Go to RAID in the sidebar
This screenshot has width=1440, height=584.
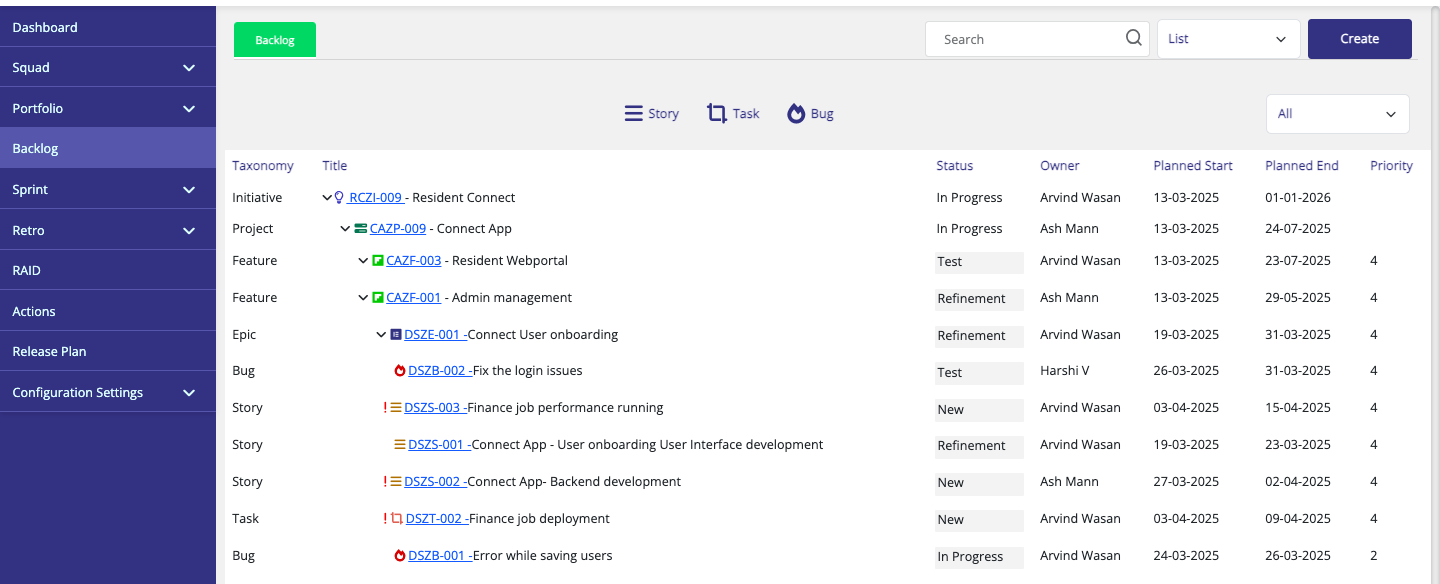tap(27, 271)
